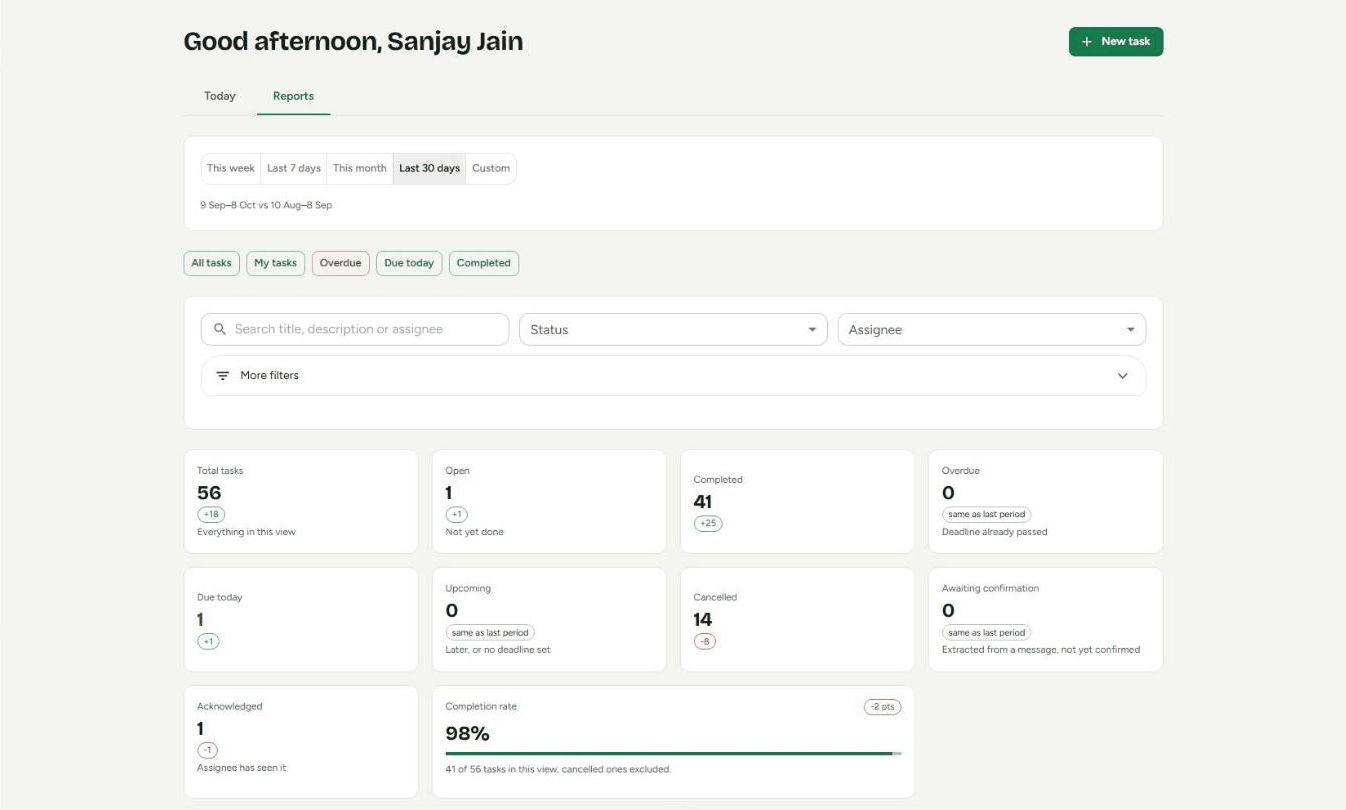Choose the This week range
This screenshot has height=810, width=1346.
(231, 168)
